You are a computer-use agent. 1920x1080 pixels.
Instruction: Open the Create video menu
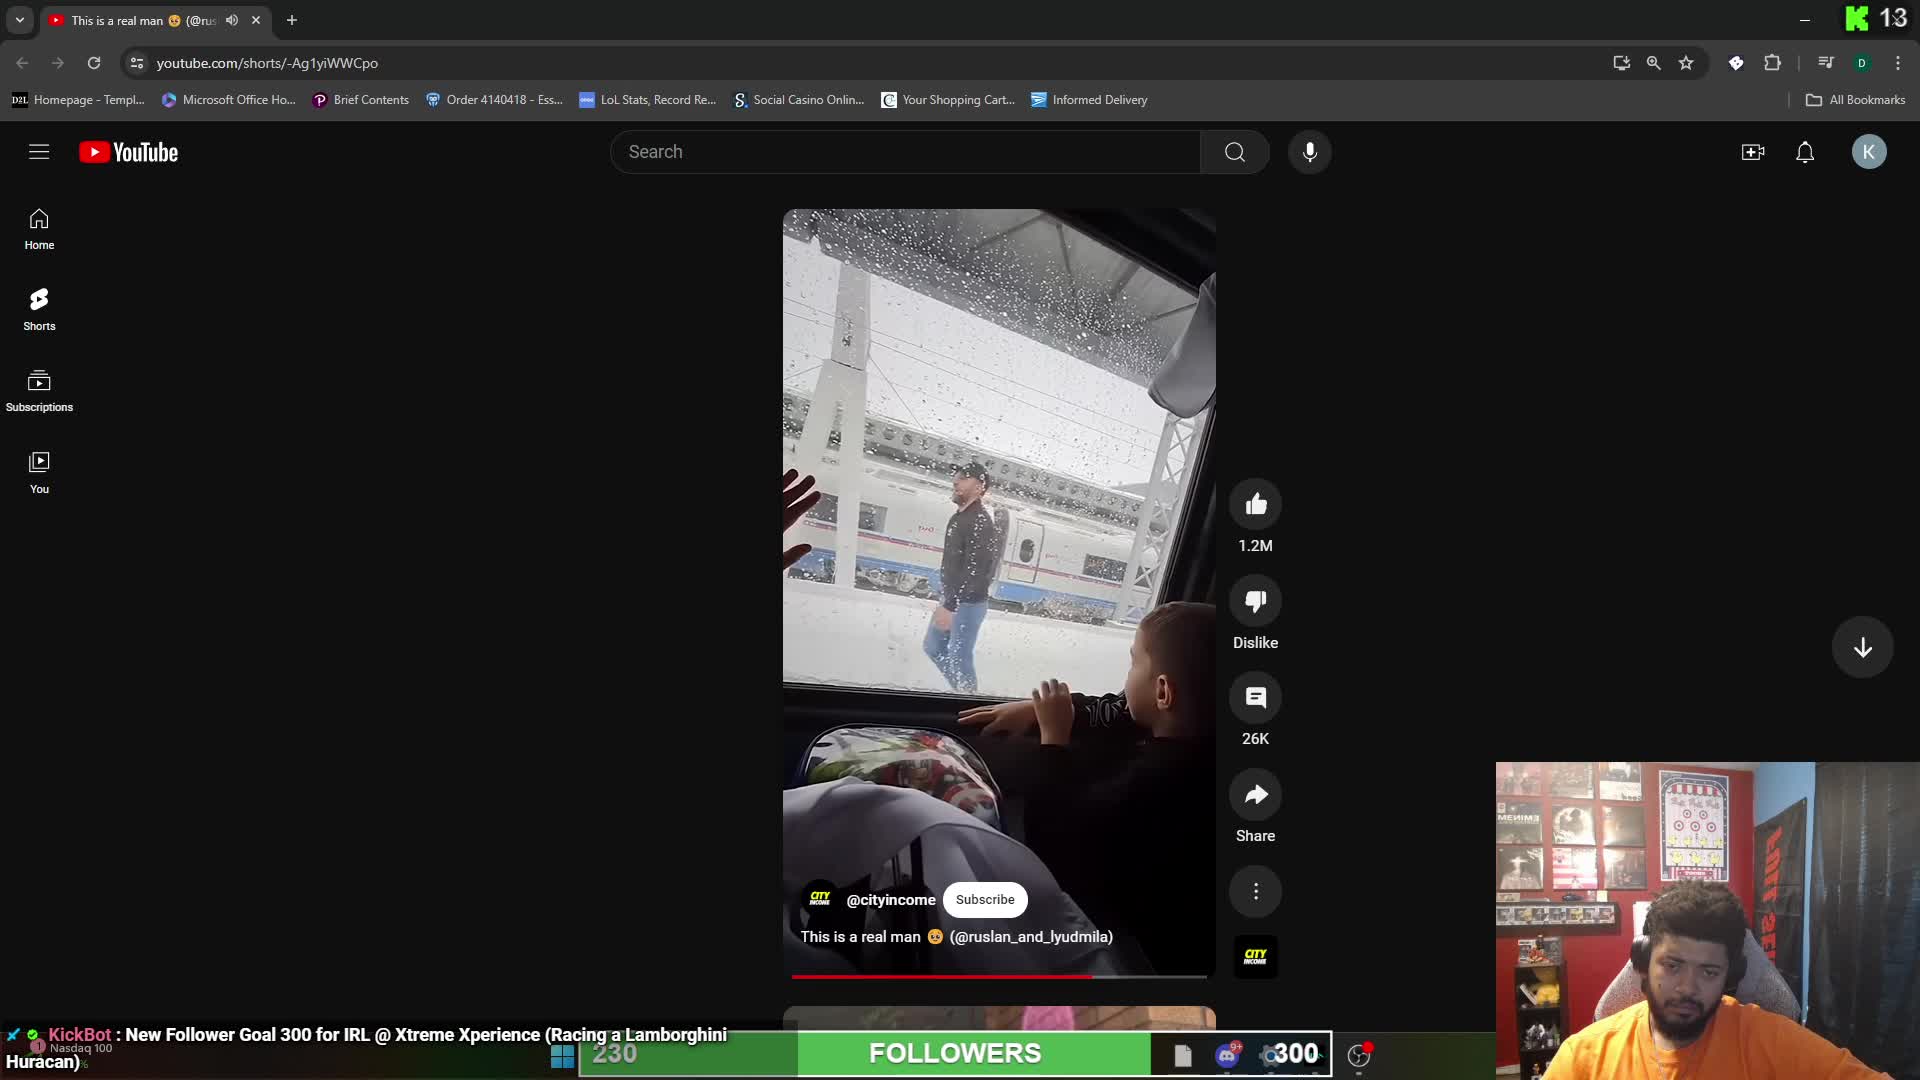point(1753,152)
